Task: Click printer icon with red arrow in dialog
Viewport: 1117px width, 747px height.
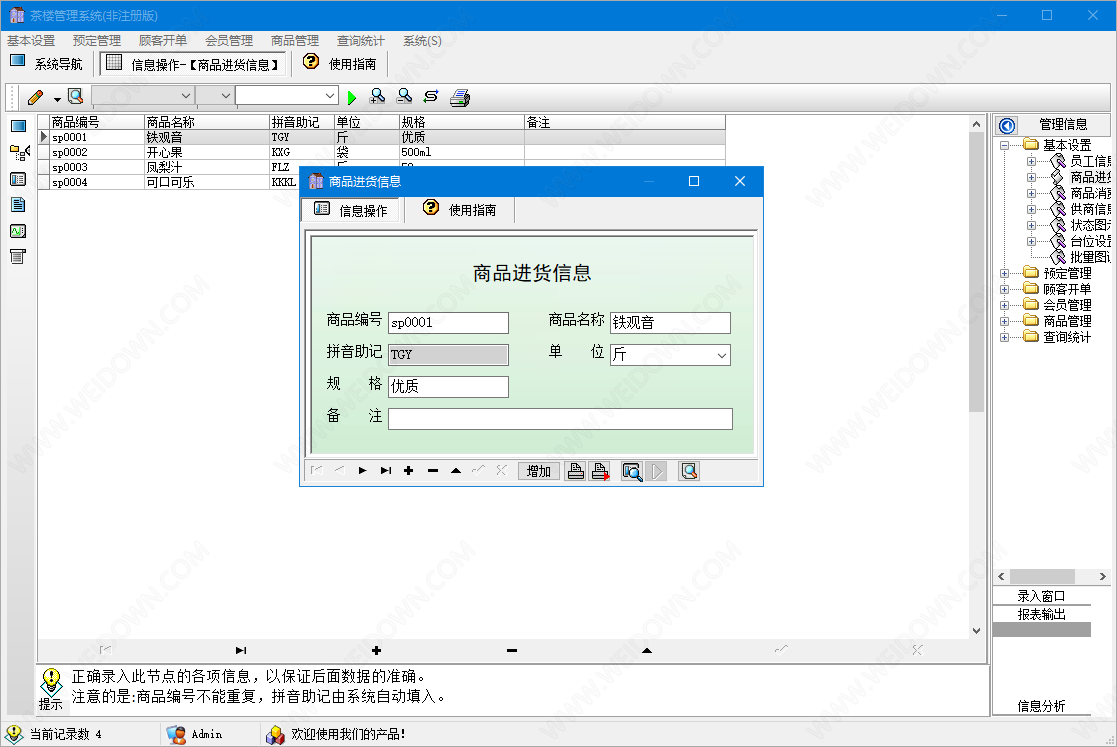Action: pyautogui.click(x=601, y=471)
